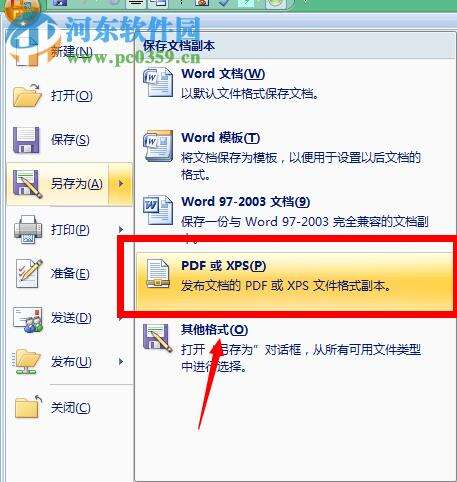Screen dimensions: 457x482
Task: Expand the 另存为(A) submenu arrow
Action: pos(121,184)
